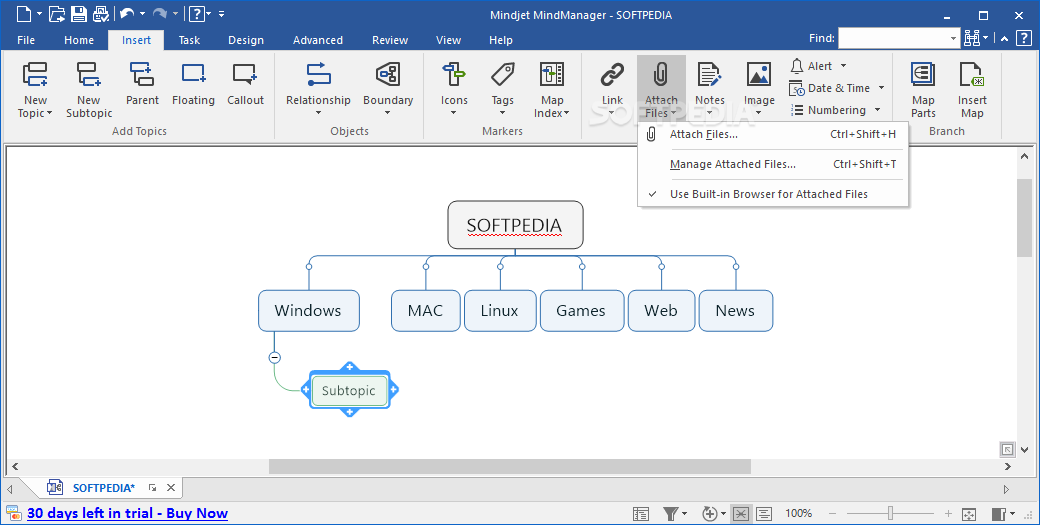Viewport: 1040px width, 525px height.
Task: Click the Boundary tool
Action: click(x=388, y=88)
